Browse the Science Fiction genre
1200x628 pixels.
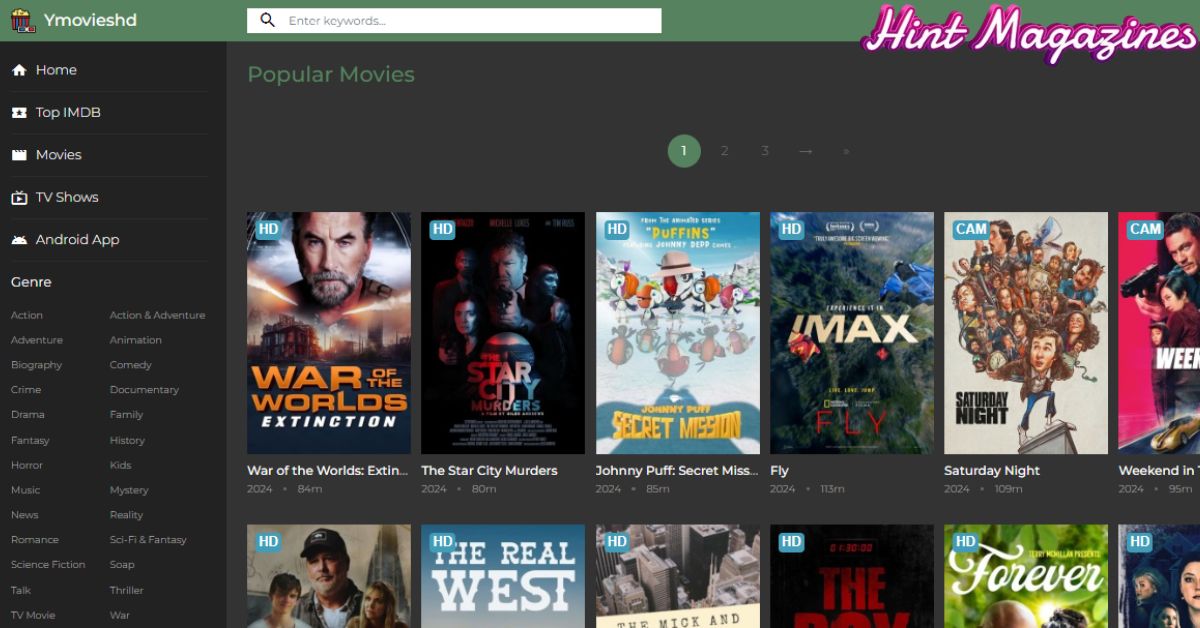48,565
